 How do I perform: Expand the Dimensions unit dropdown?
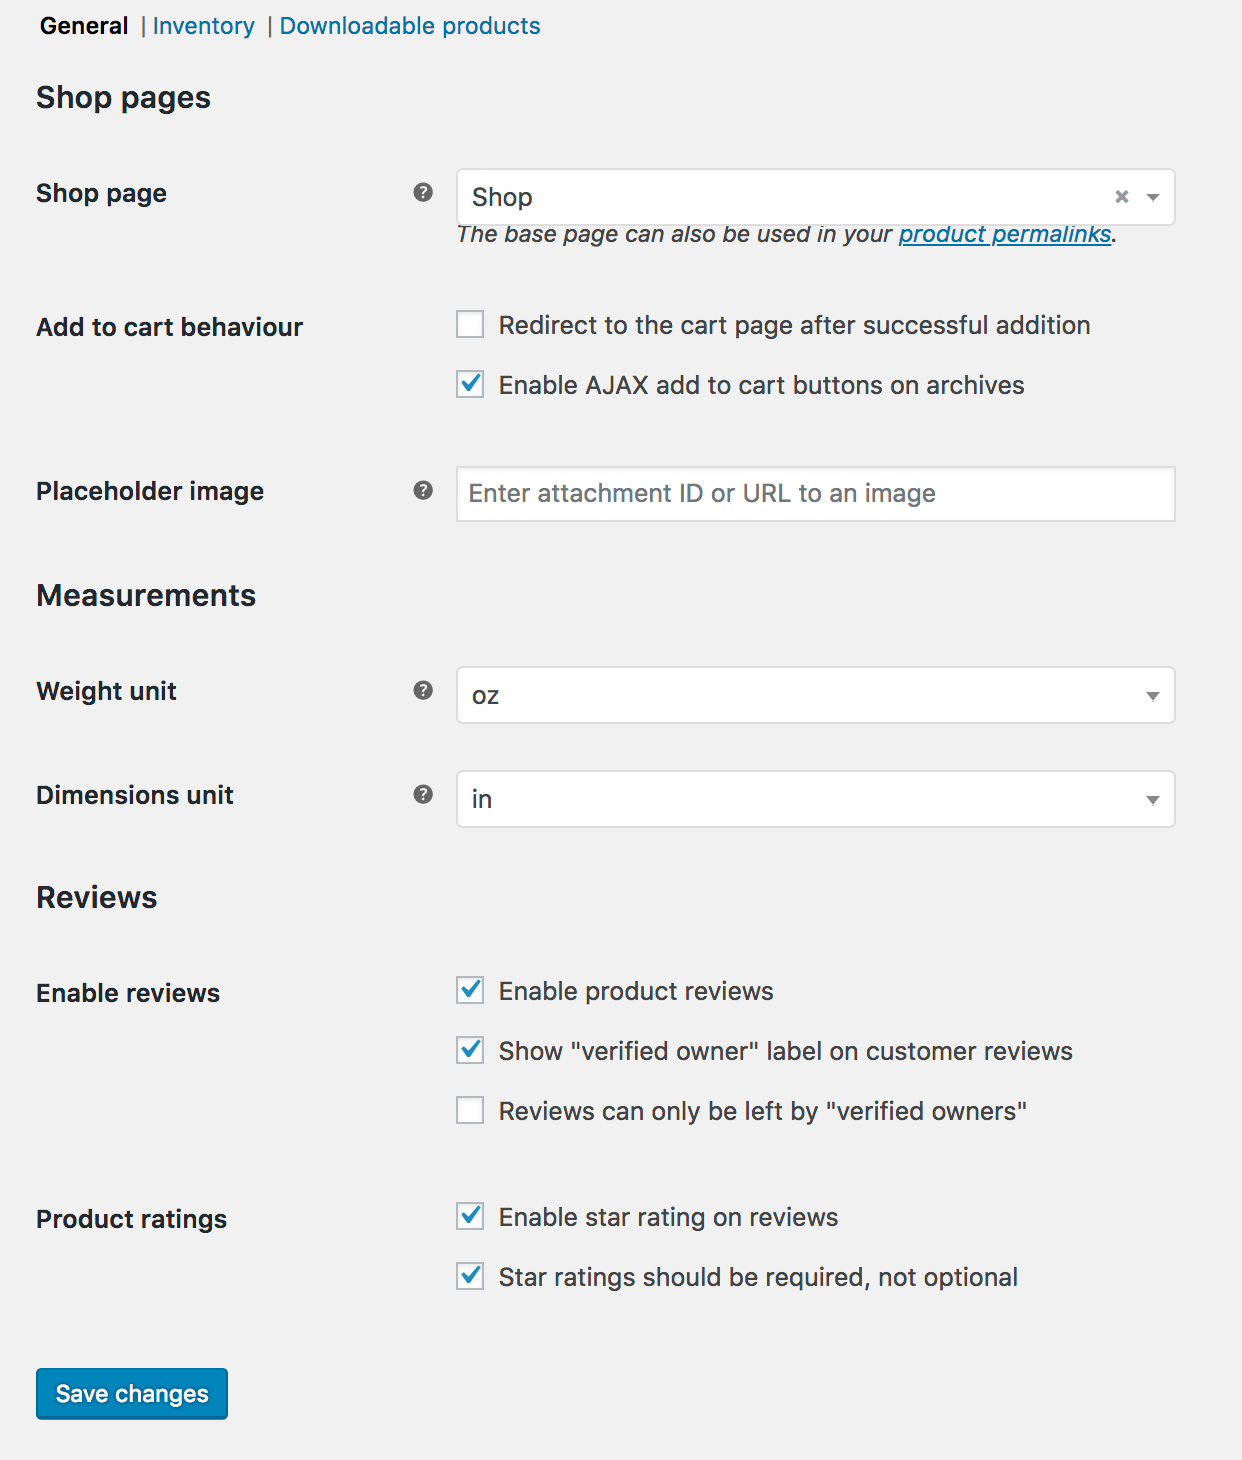(815, 799)
